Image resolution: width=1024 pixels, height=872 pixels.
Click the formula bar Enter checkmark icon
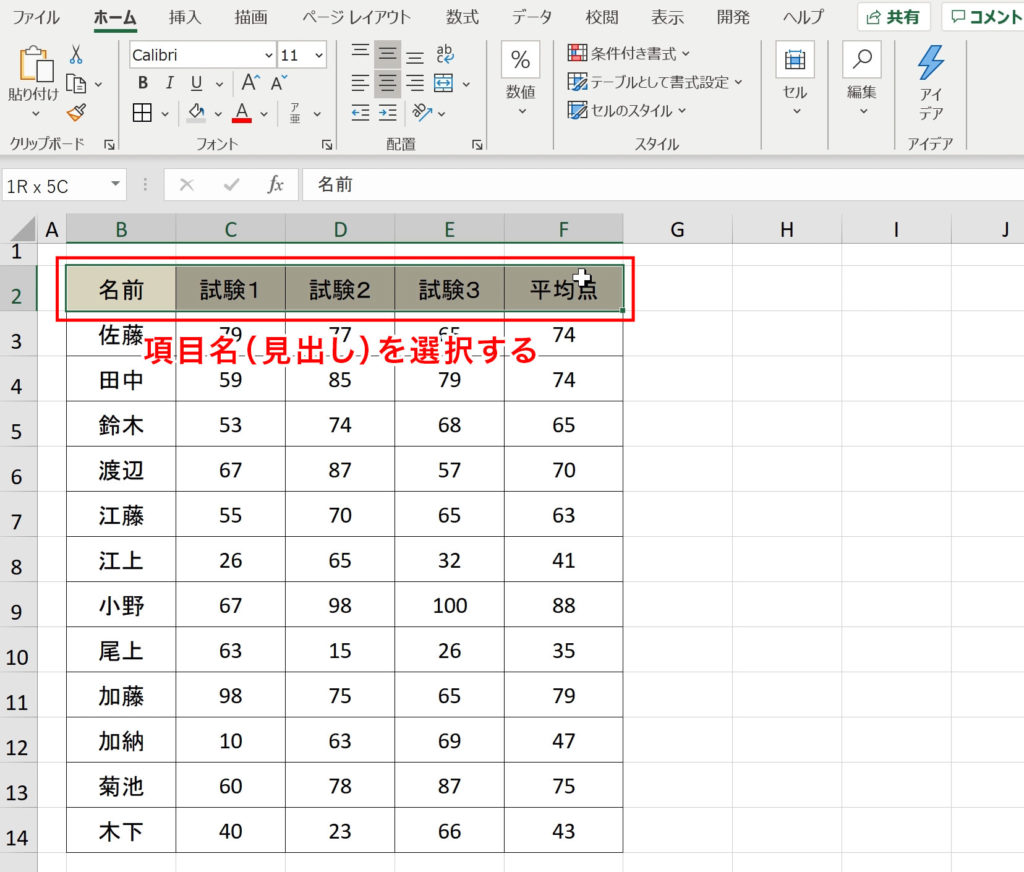point(231,185)
